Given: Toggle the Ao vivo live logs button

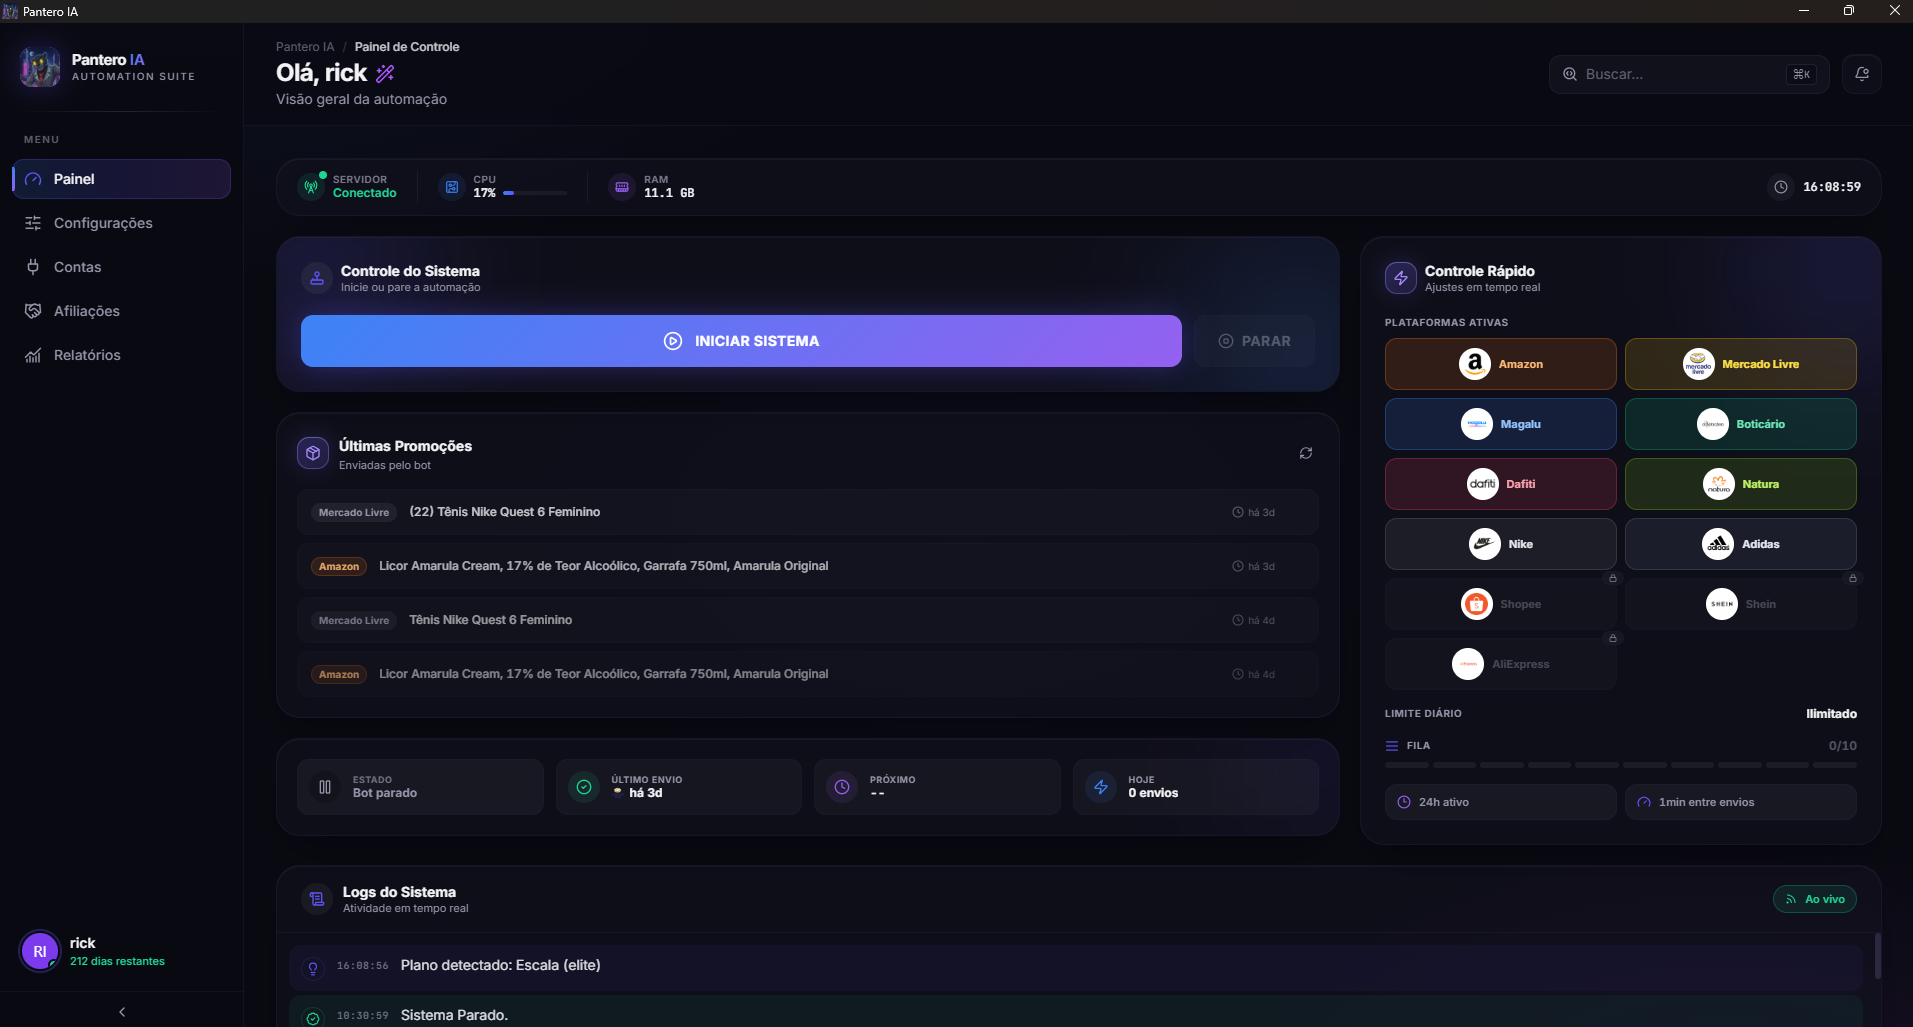Looking at the screenshot, I should click(x=1815, y=899).
